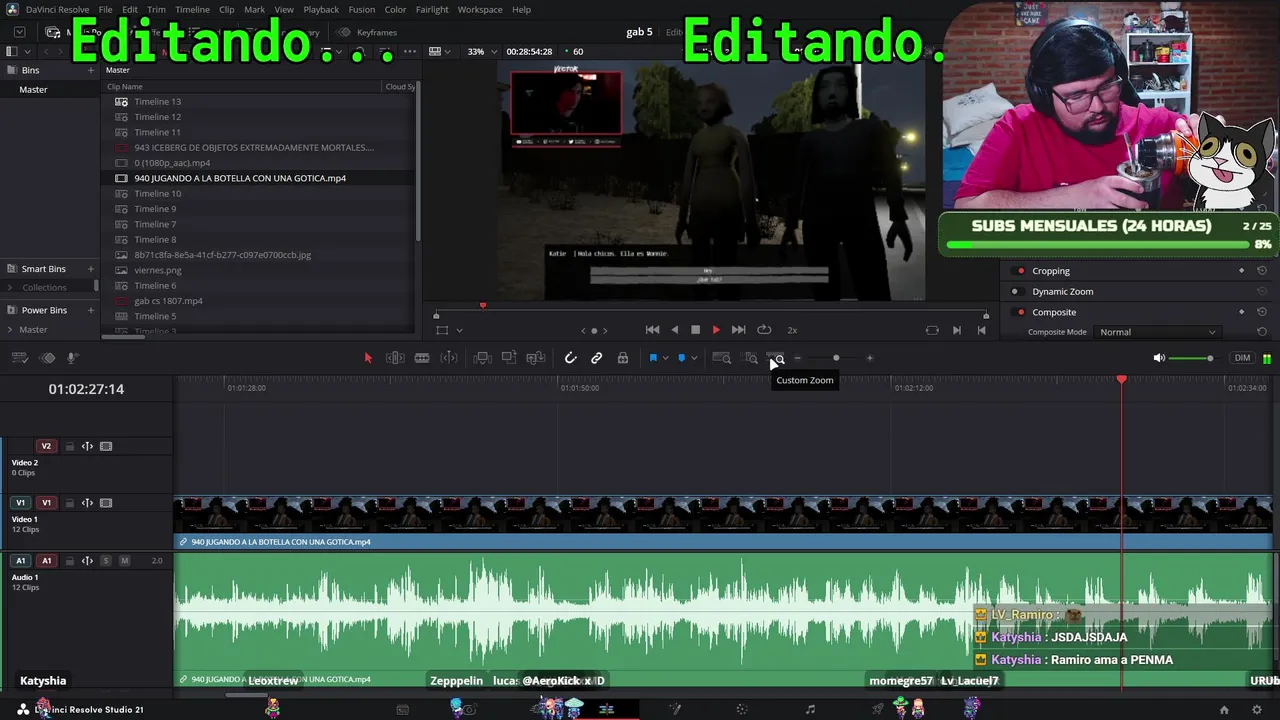
Task: Toggle the Cropping enable dot
Action: coord(1020,271)
